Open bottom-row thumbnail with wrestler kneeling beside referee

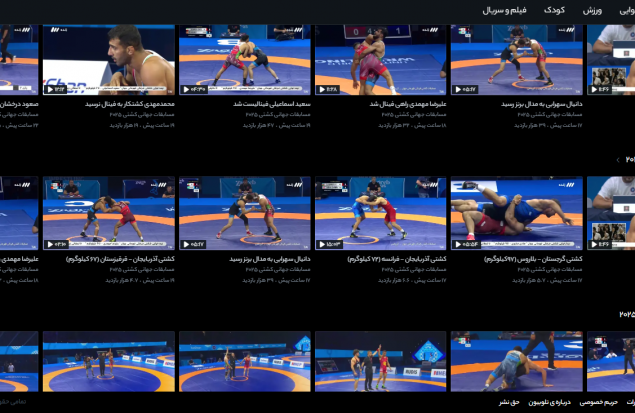click(517, 362)
